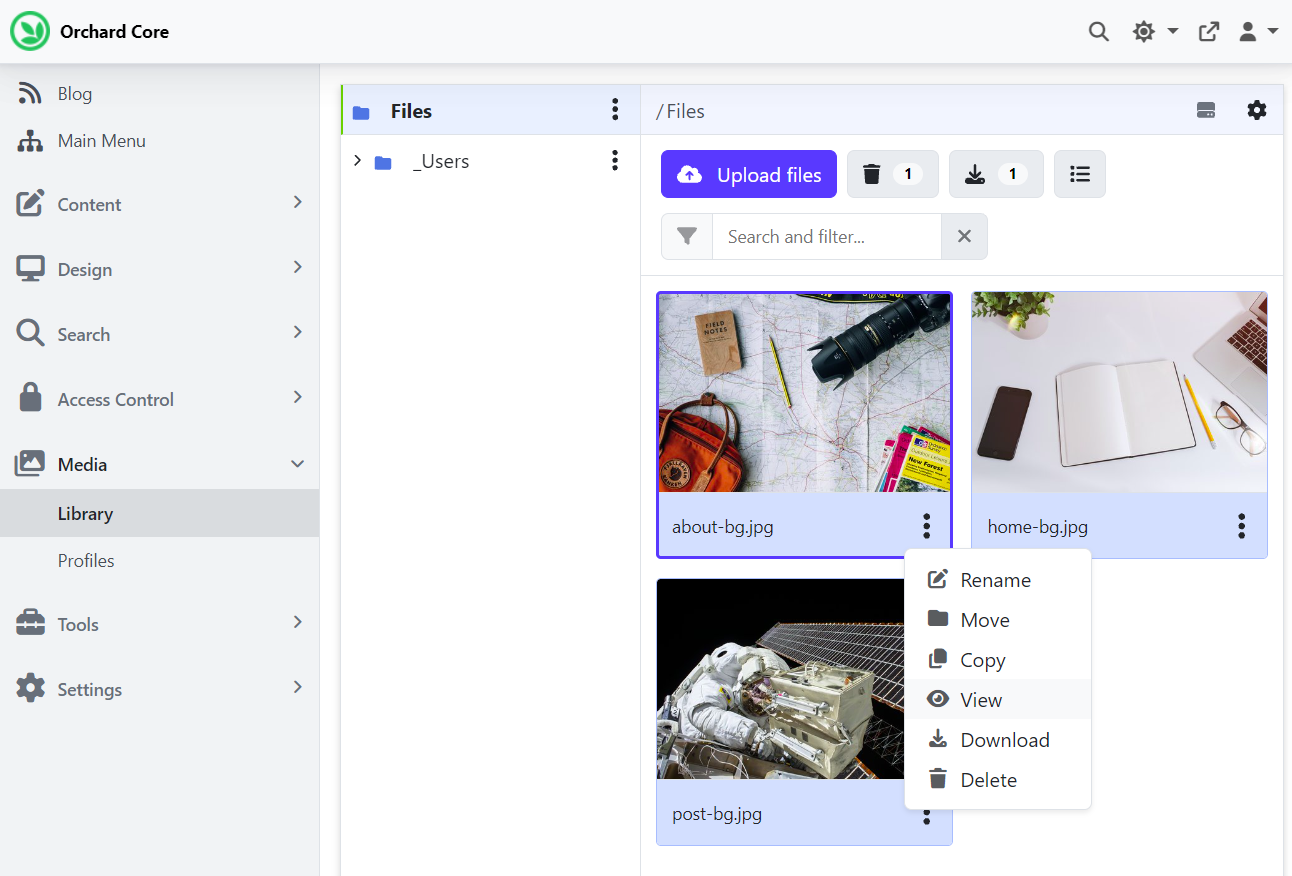Choose Copy from the context menu
The width and height of the screenshot is (1292, 876).
click(x=998, y=660)
